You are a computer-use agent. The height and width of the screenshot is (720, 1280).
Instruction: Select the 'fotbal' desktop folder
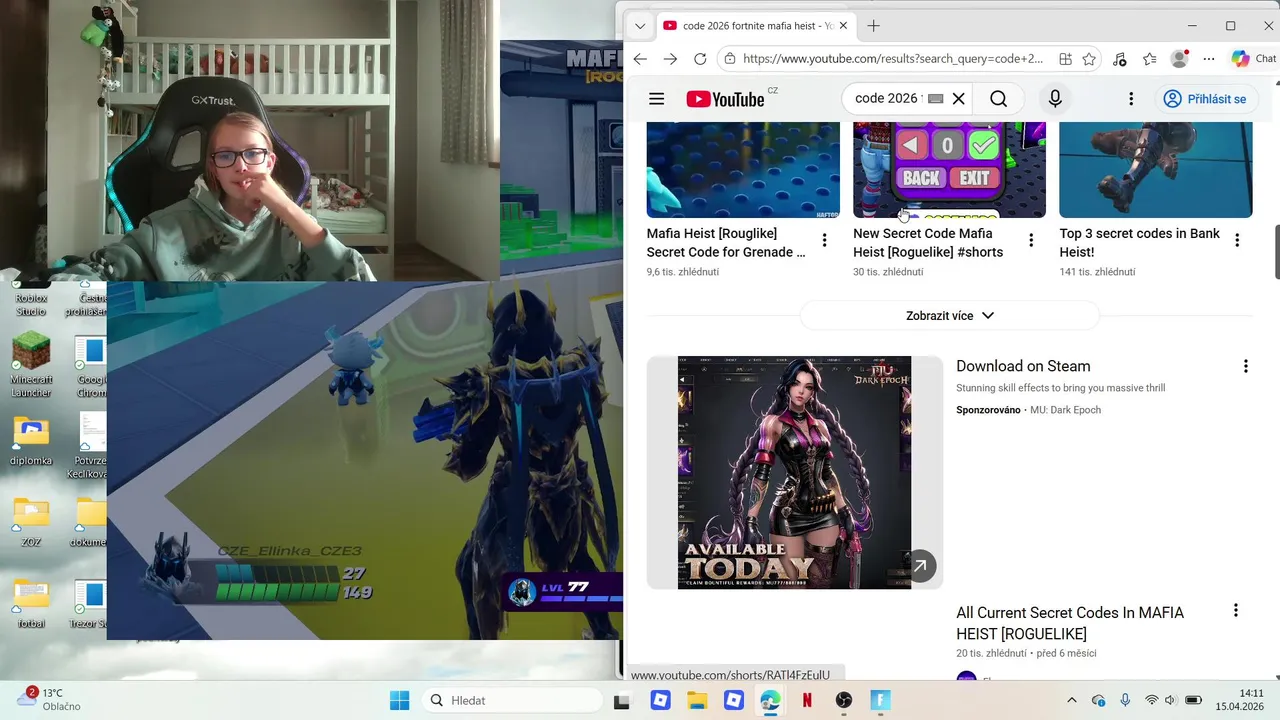[31, 604]
